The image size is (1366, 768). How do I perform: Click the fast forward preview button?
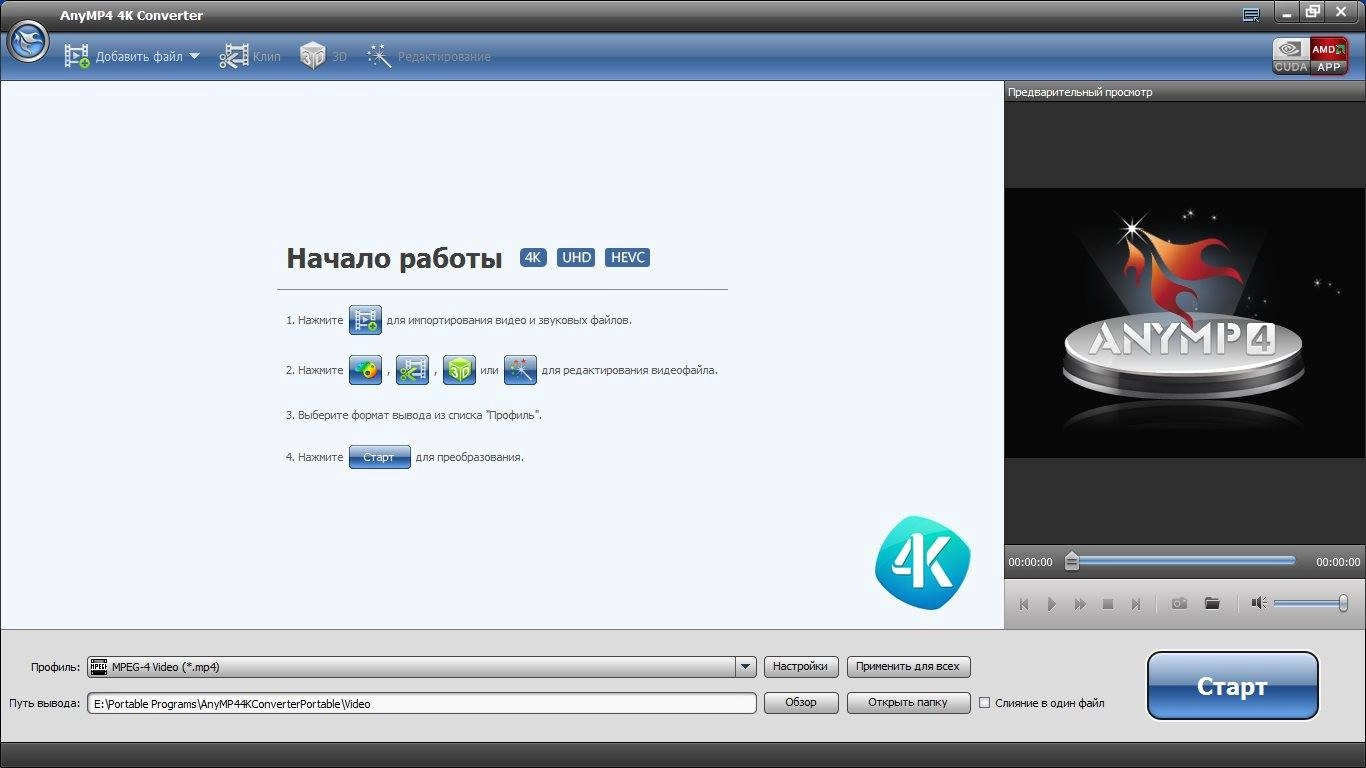tap(1080, 604)
